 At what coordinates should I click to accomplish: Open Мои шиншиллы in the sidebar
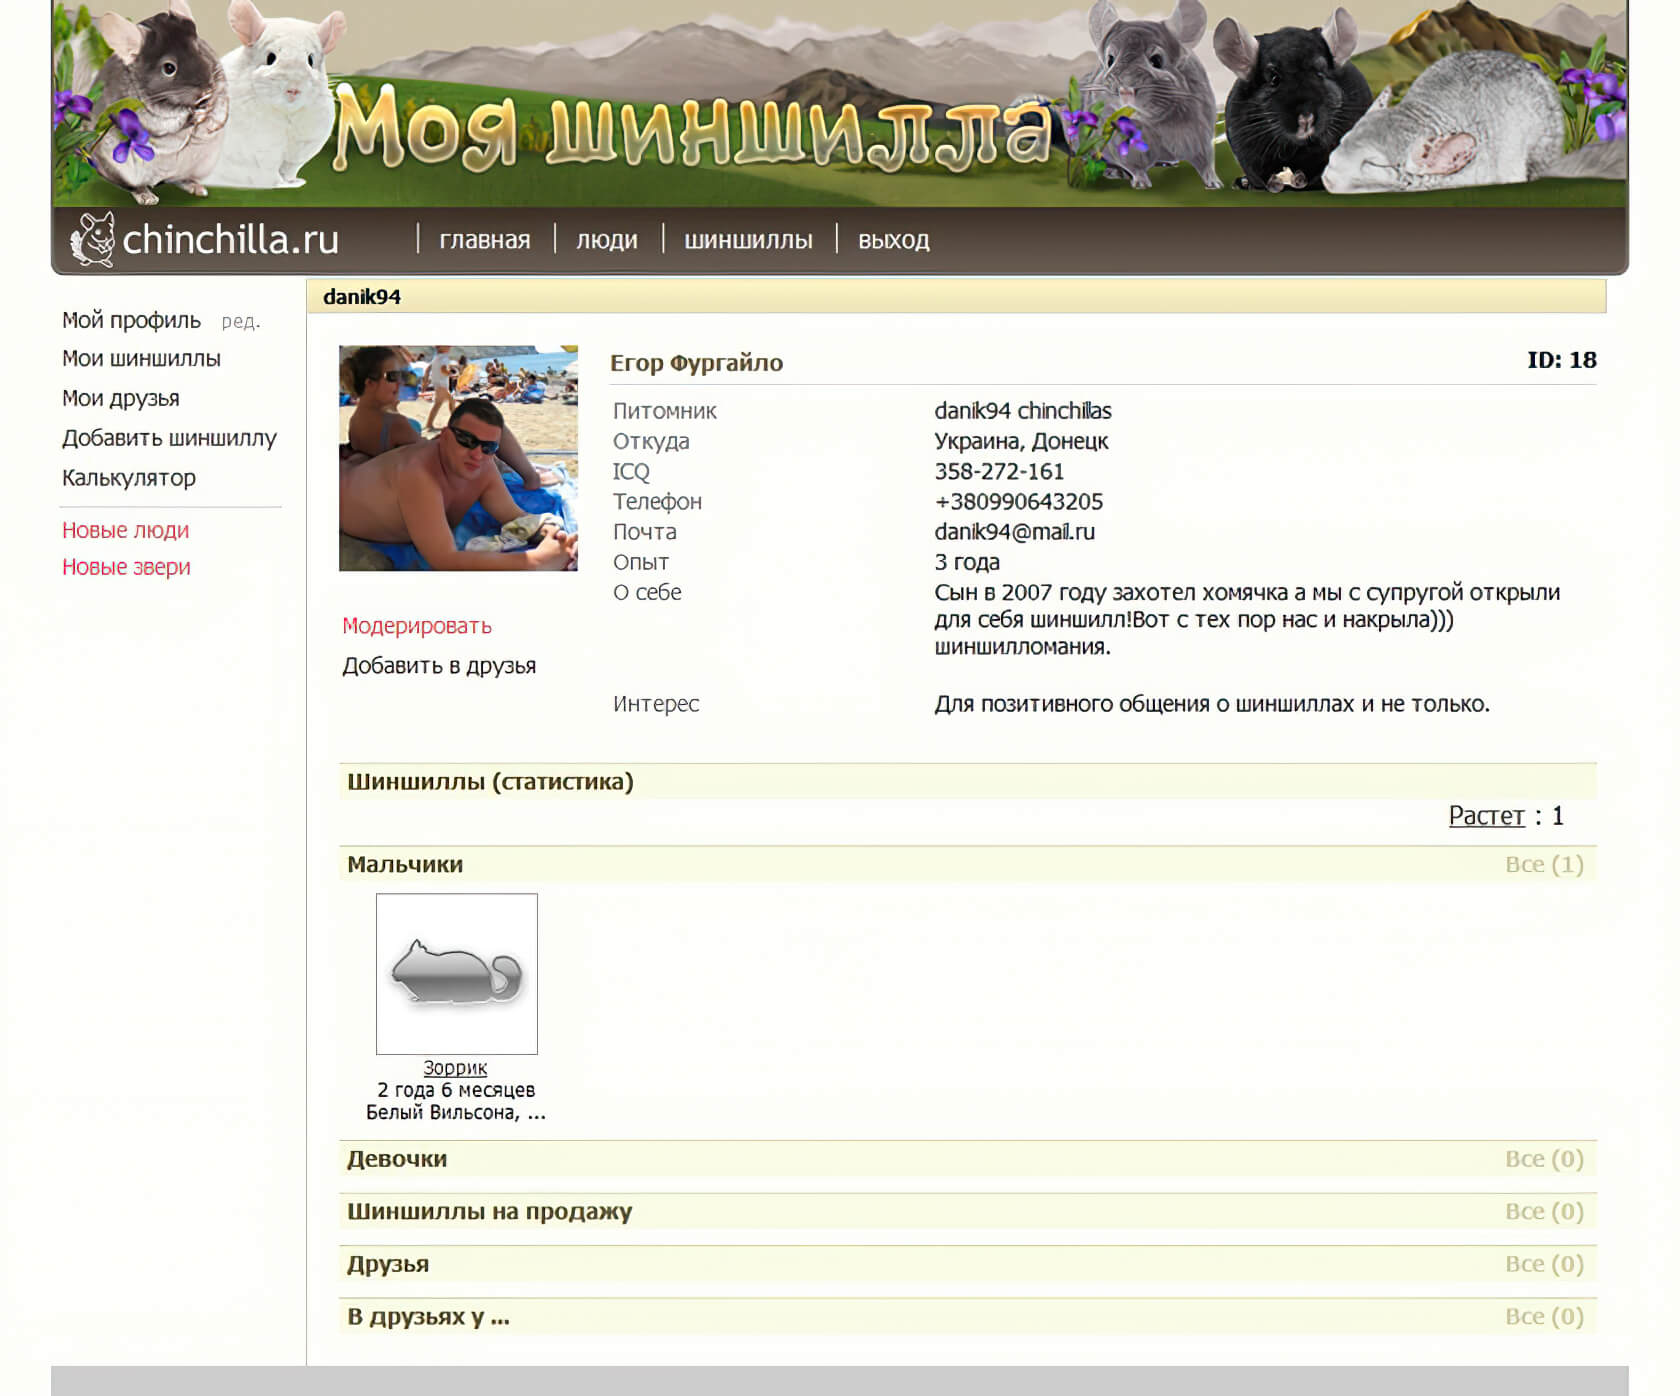click(x=141, y=358)
